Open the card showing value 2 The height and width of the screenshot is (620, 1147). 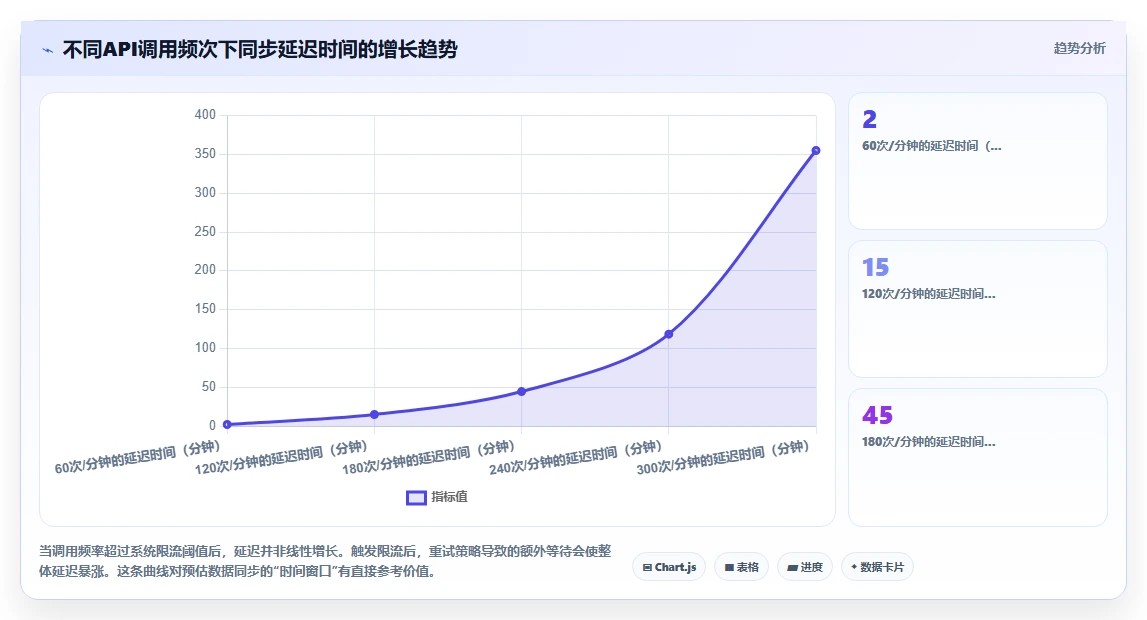coord(977,161)
